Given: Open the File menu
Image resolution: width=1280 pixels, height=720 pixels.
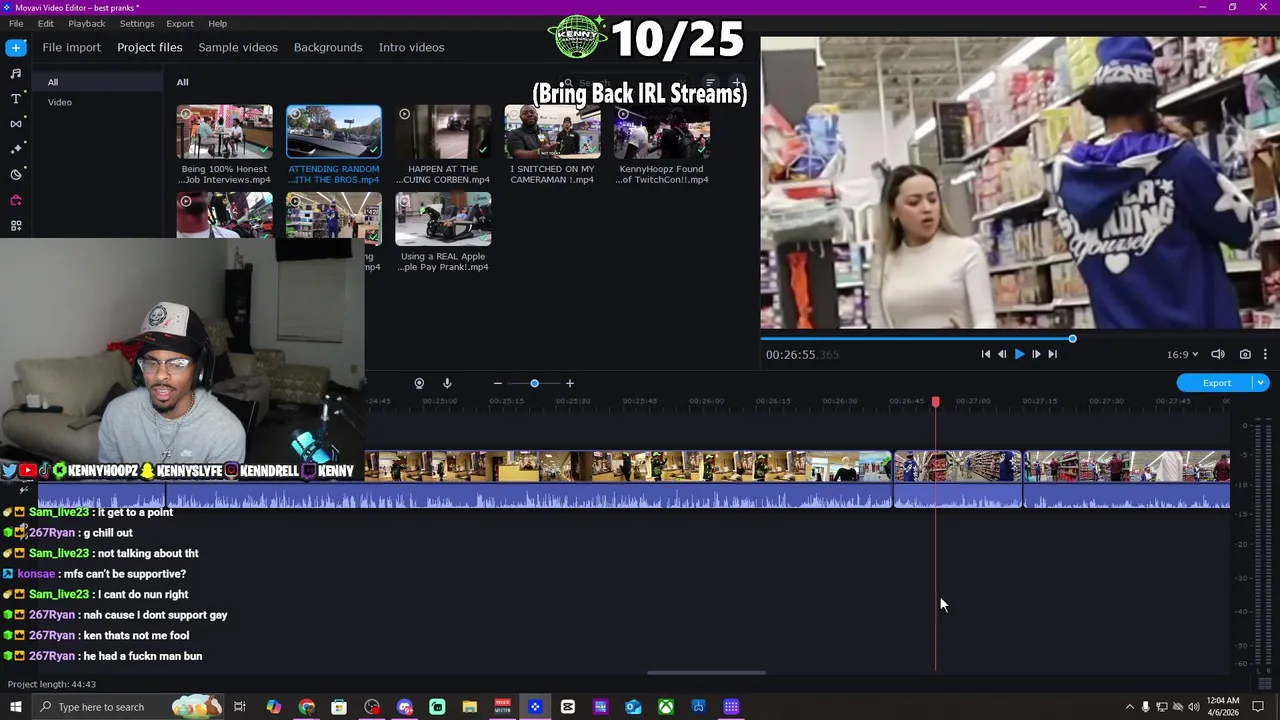Looking at the screenshot, I should [x=16, y=23].
